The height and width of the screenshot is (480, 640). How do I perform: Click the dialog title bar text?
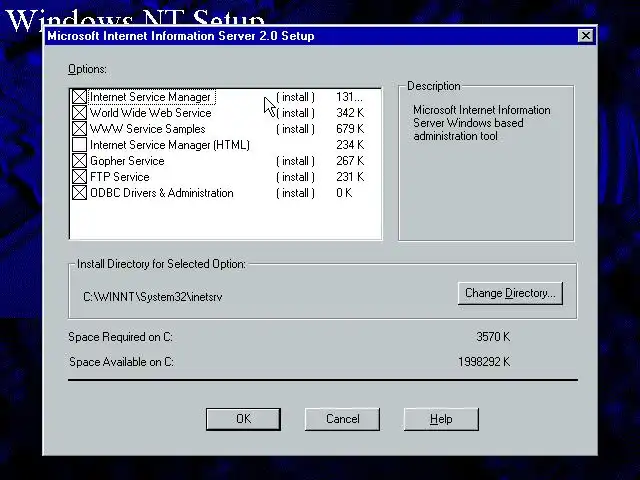click(x=181, y=36)
